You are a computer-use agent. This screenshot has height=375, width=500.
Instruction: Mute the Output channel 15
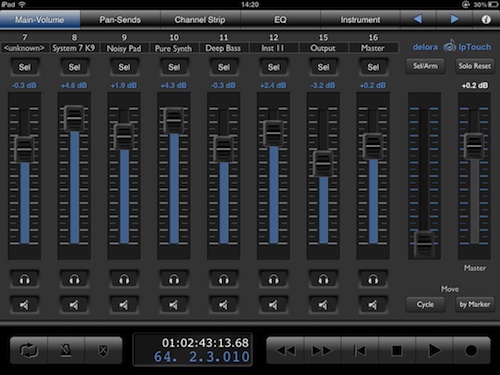323,304
